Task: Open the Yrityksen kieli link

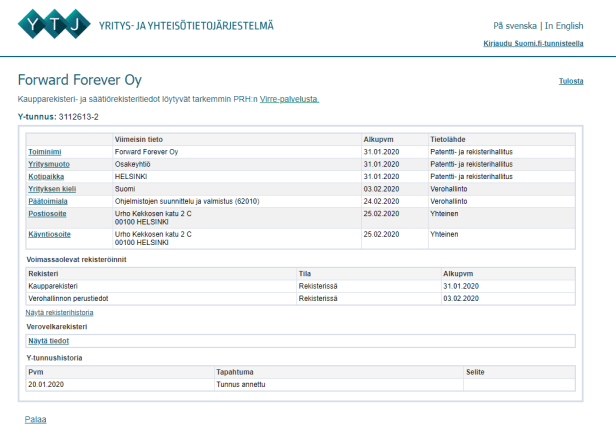Action: point(52,189)
